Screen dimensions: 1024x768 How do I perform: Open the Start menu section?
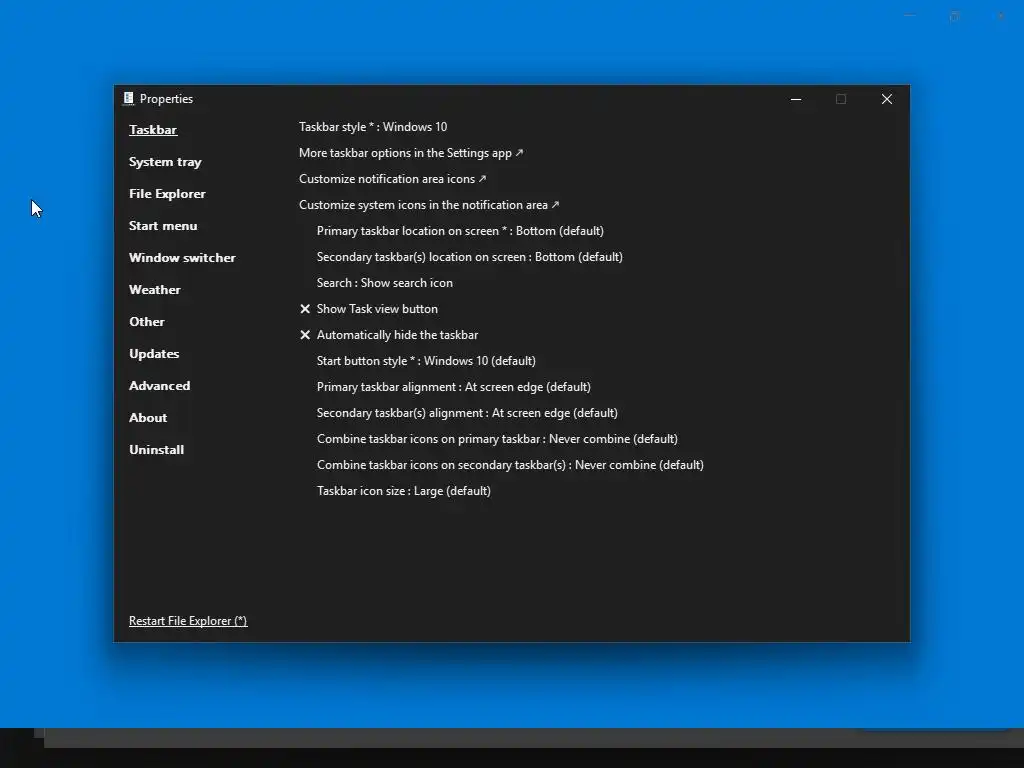coord(163,226)
